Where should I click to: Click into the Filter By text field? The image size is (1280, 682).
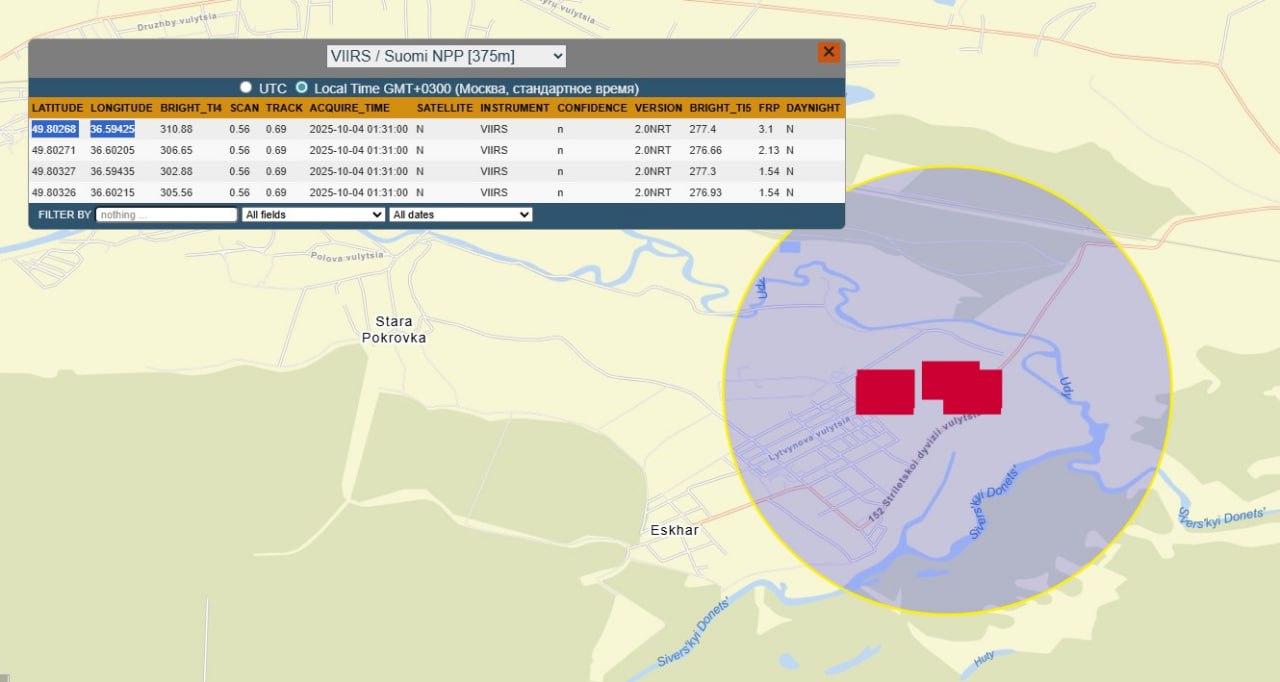click(167, 214)
